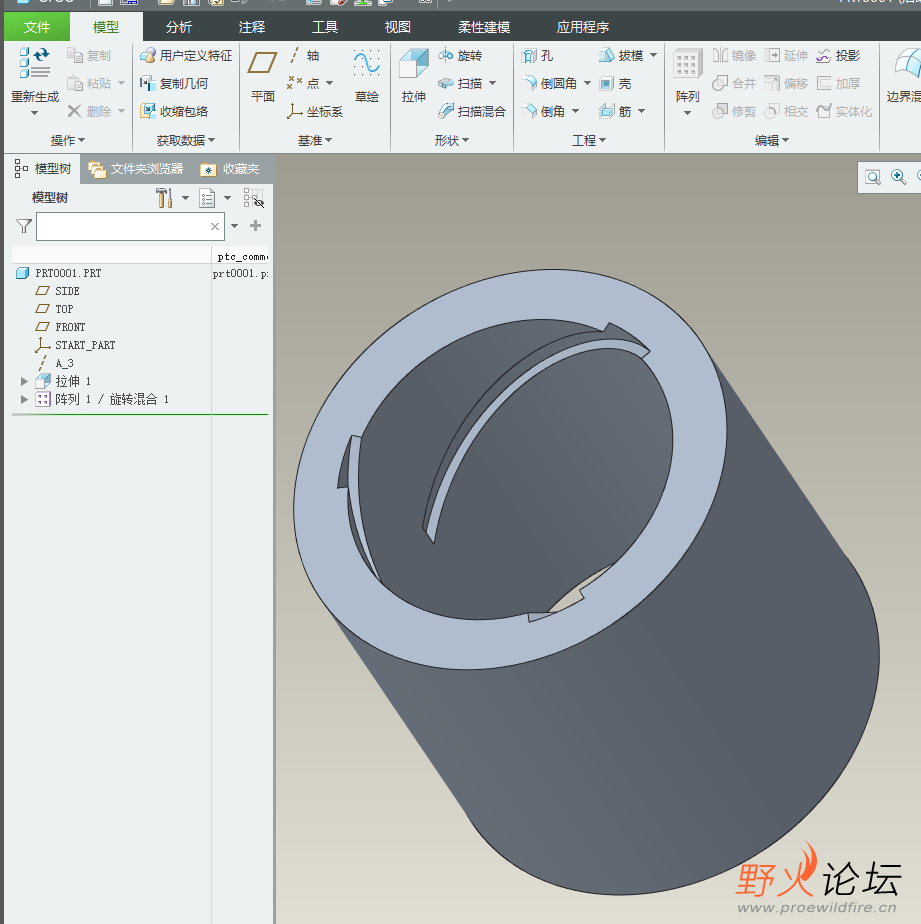Expand the 阵列 1 / 旋转混合 1 node
This screenshot has width=921, height=924.
(x=24, y=400)
